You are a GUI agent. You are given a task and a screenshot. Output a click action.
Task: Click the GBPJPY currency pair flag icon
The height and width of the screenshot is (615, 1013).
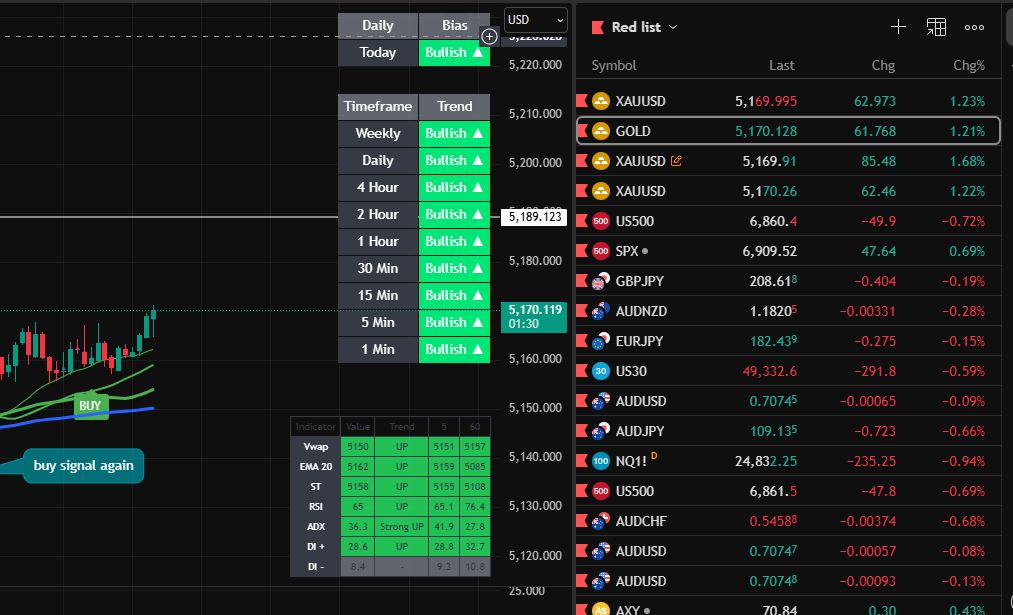pos(601,281)
